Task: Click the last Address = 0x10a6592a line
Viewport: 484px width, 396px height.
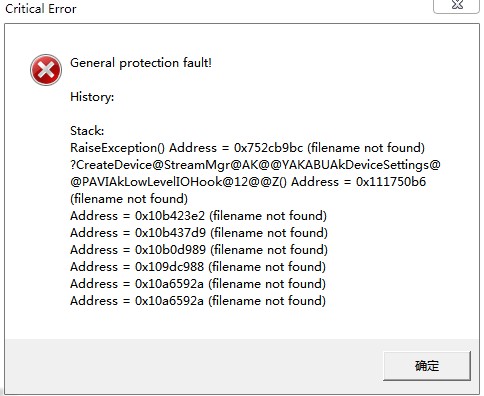Action: pos(198,301)
